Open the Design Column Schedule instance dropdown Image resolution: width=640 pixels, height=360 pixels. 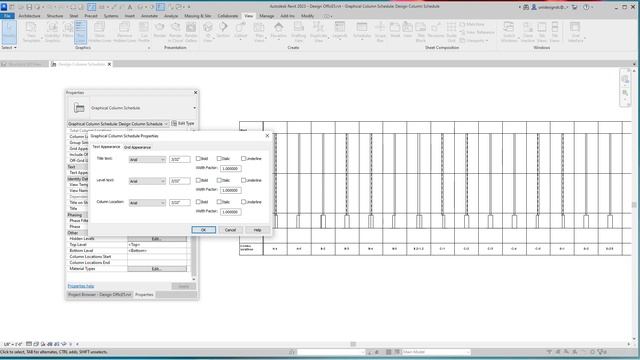[118, 124]
